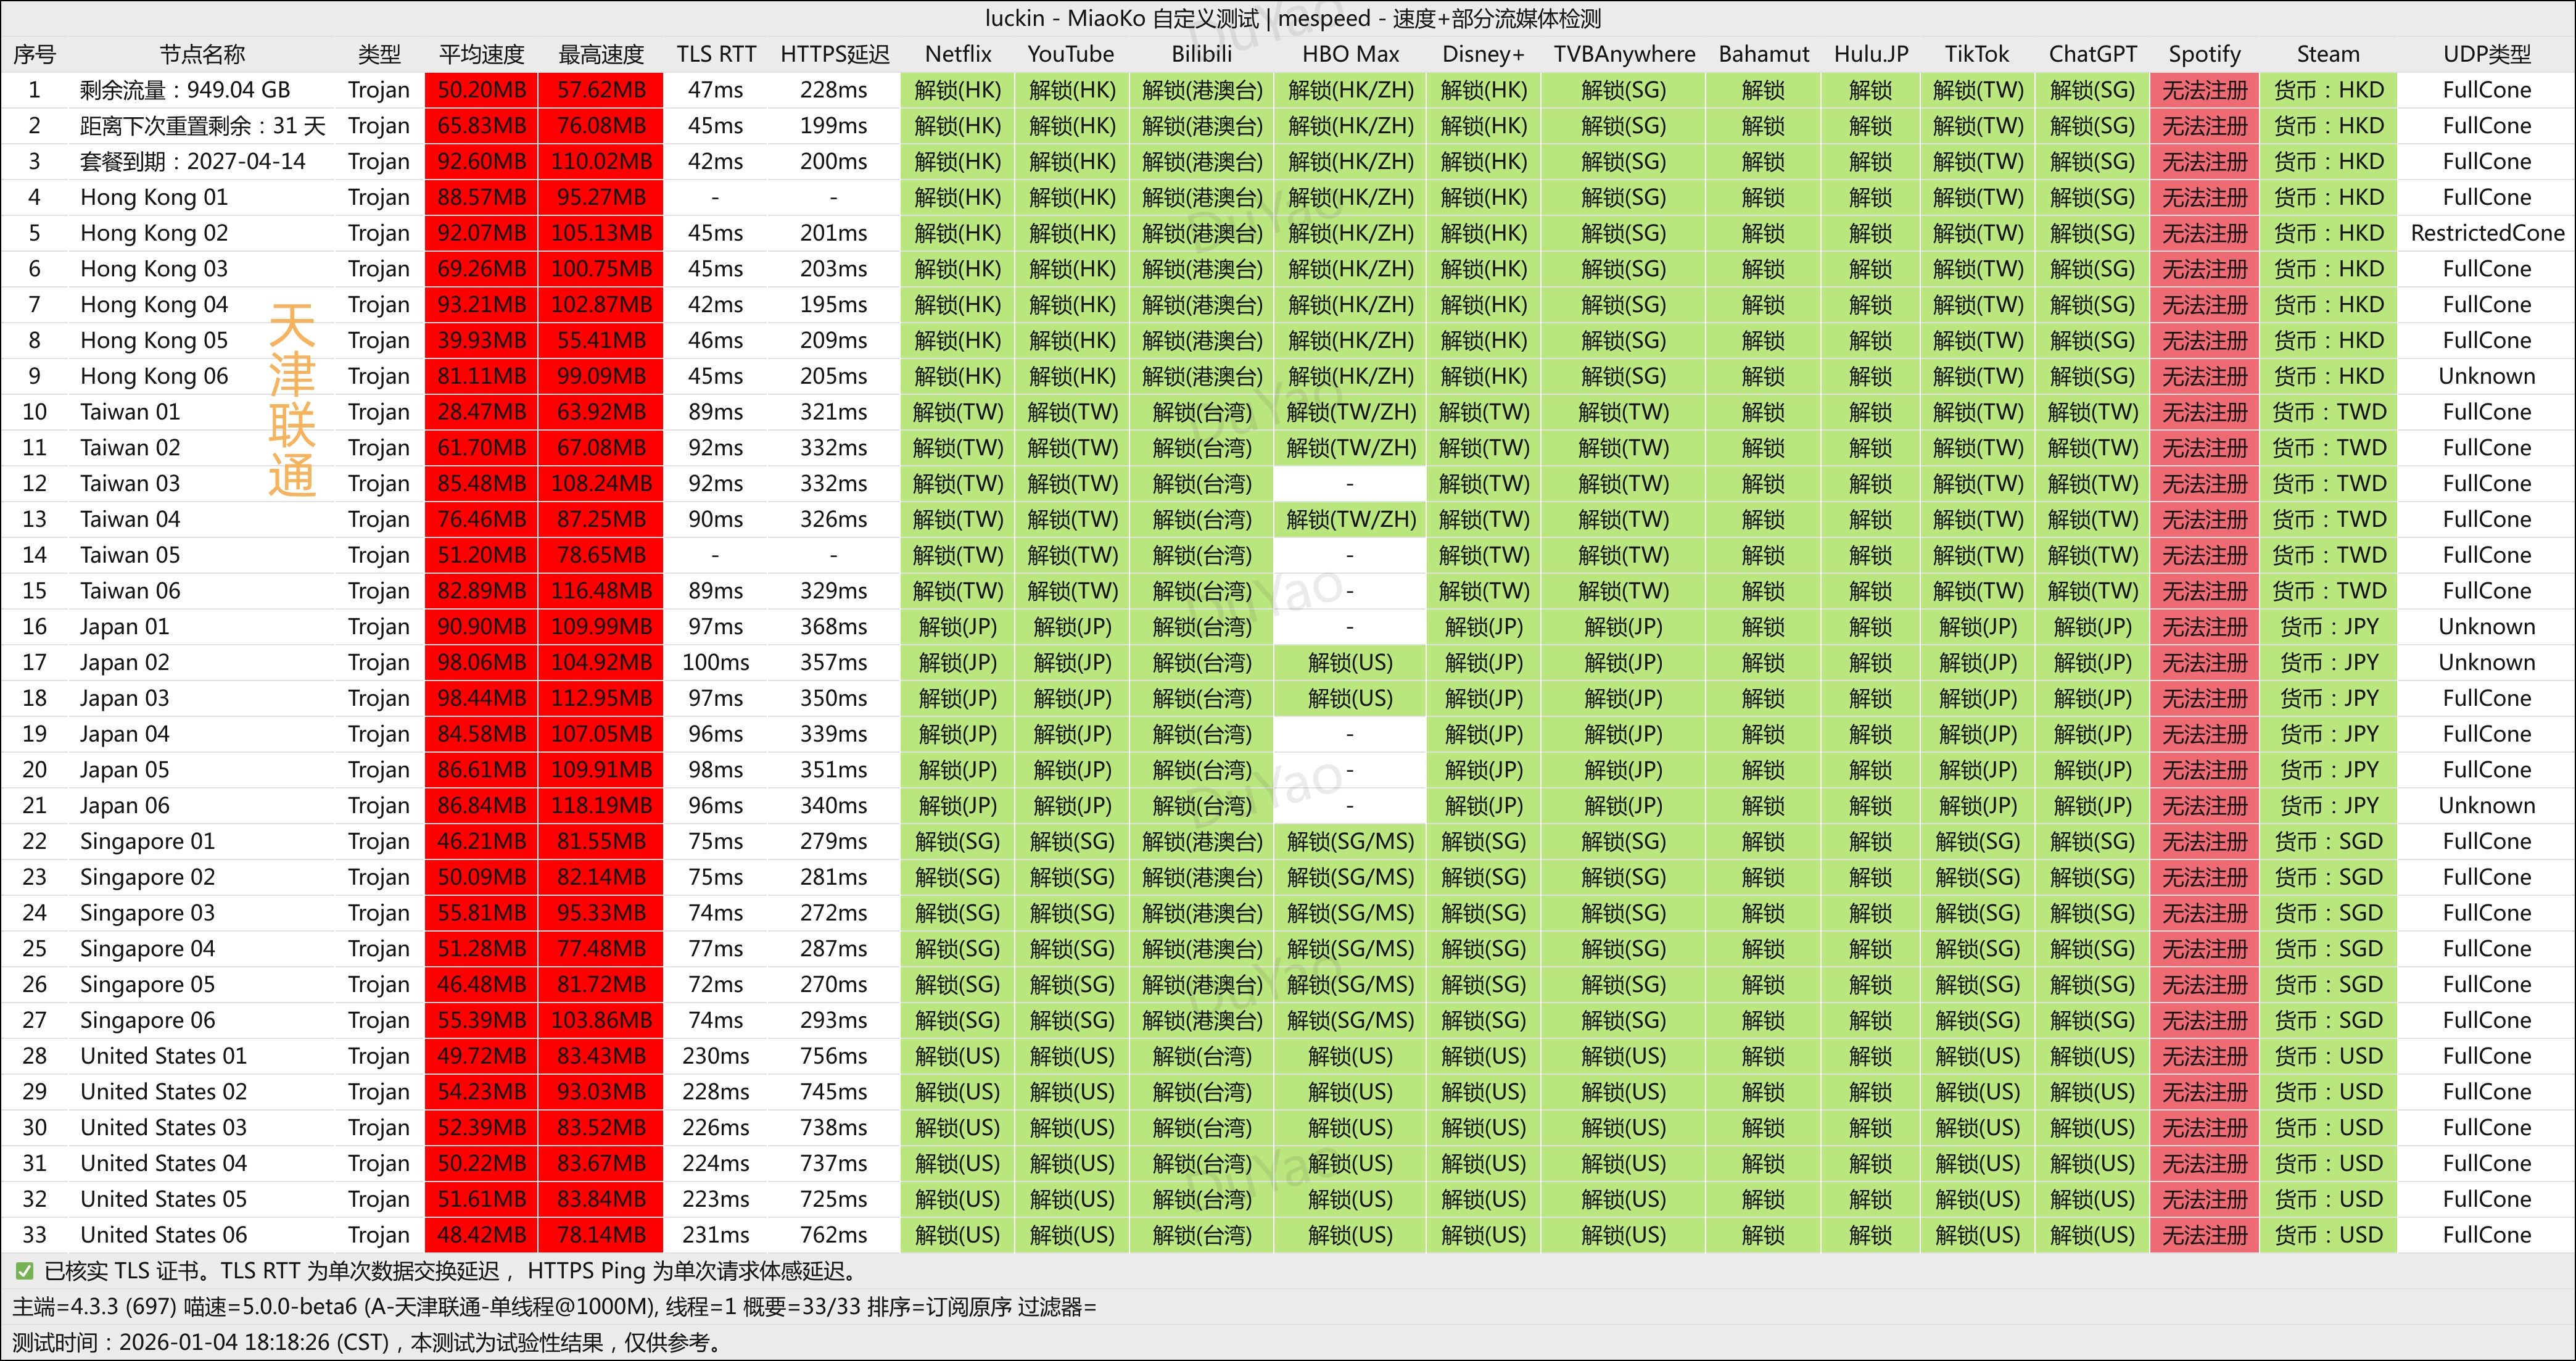Click the Singapore 06 Steam 货币 SGD cell
Image resolution: width=2576 pixels, height=1361 pixels.
(x=2328, y=1020)
